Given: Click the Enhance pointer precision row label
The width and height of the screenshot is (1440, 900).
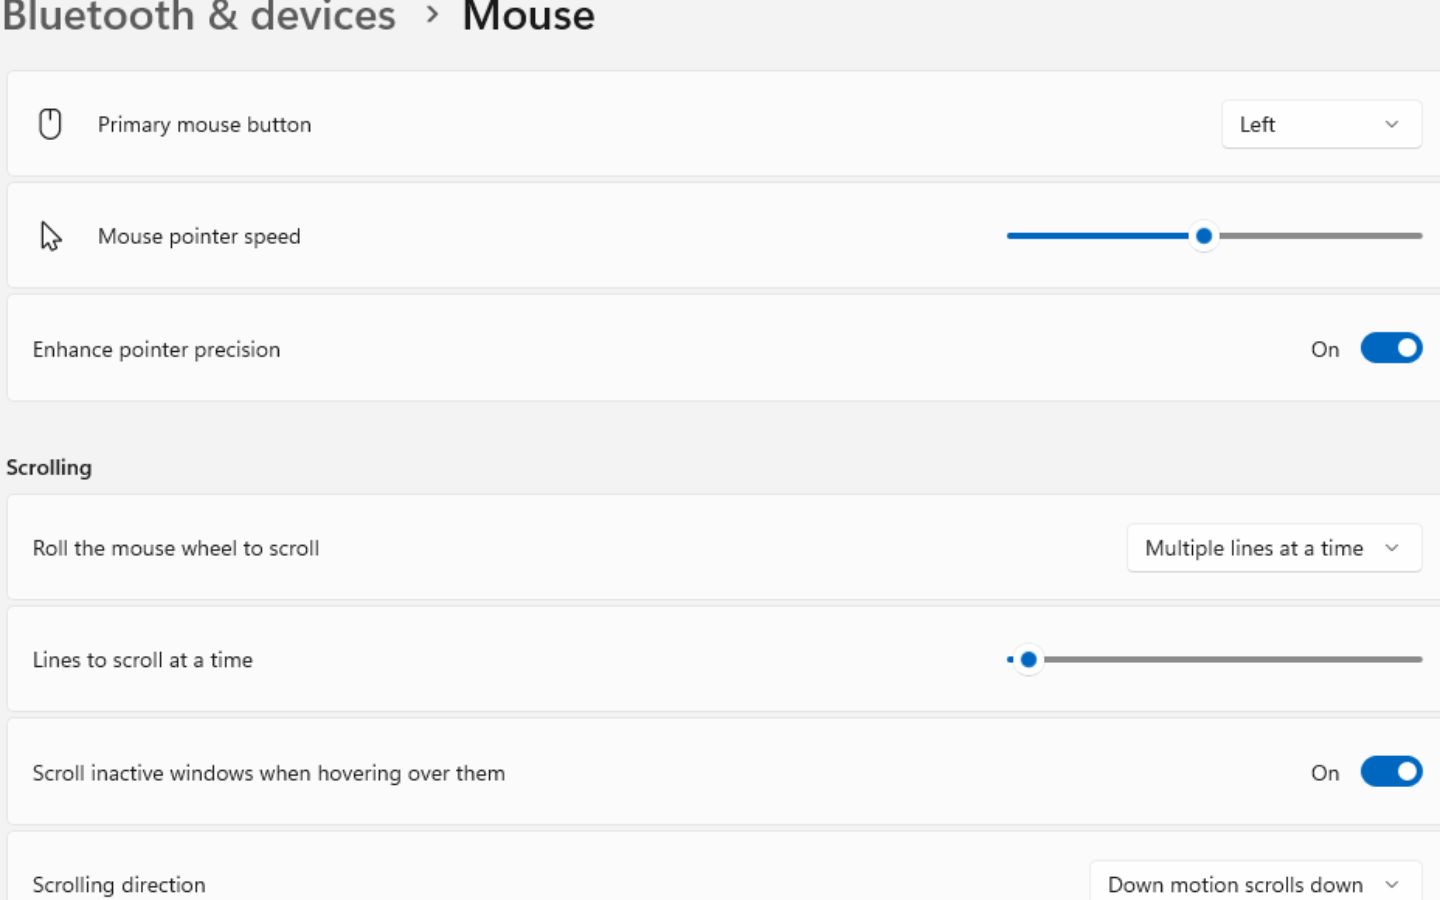Looking at the screenshot, I should click(156, 350).
